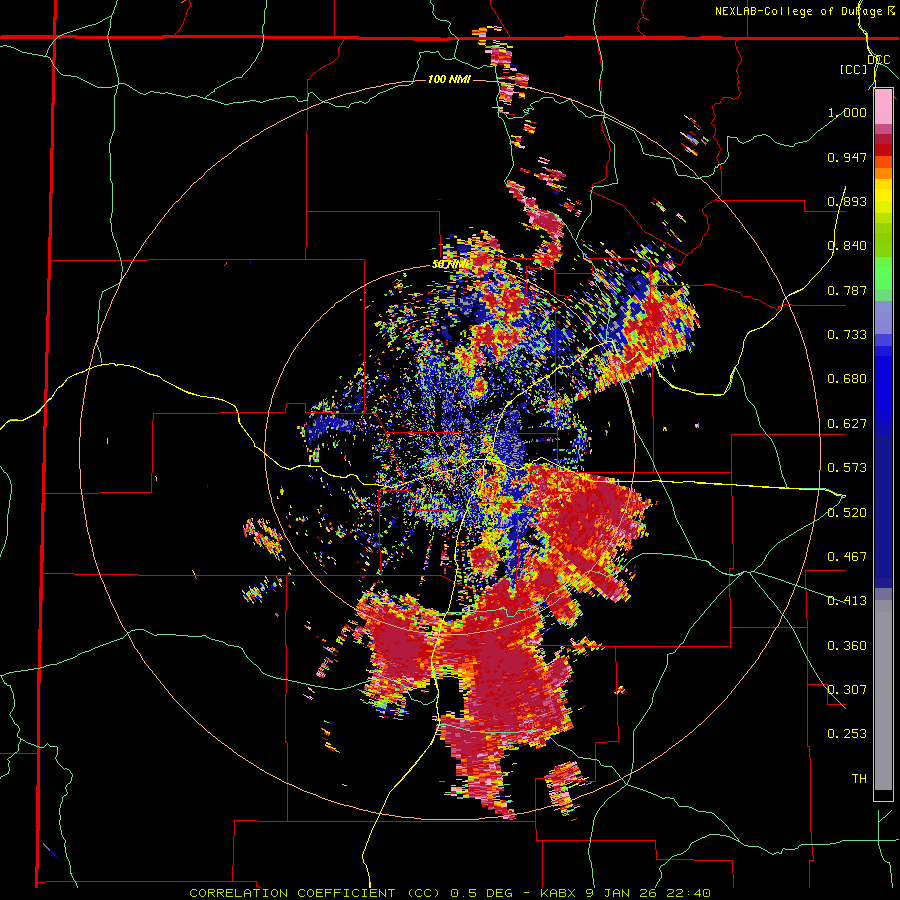
Task: Select the 0.840 scale label
Action: (847, 246)
